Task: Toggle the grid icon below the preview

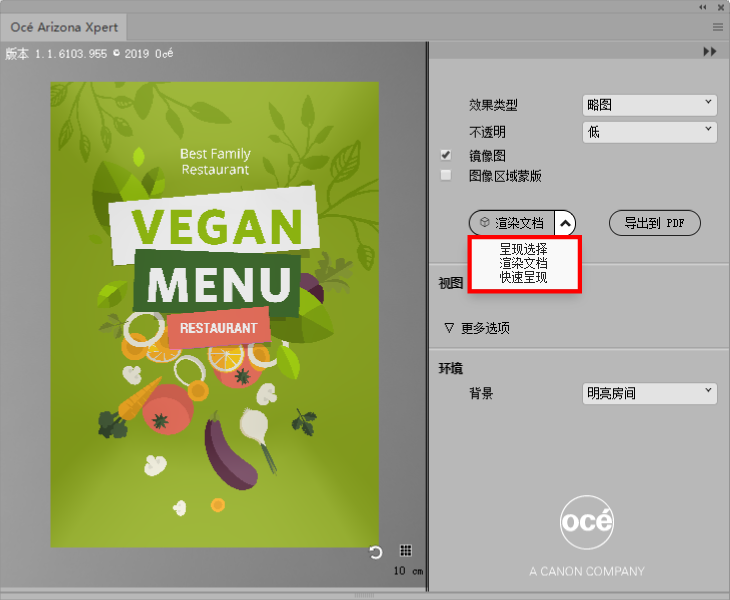Action: (406, 551)
